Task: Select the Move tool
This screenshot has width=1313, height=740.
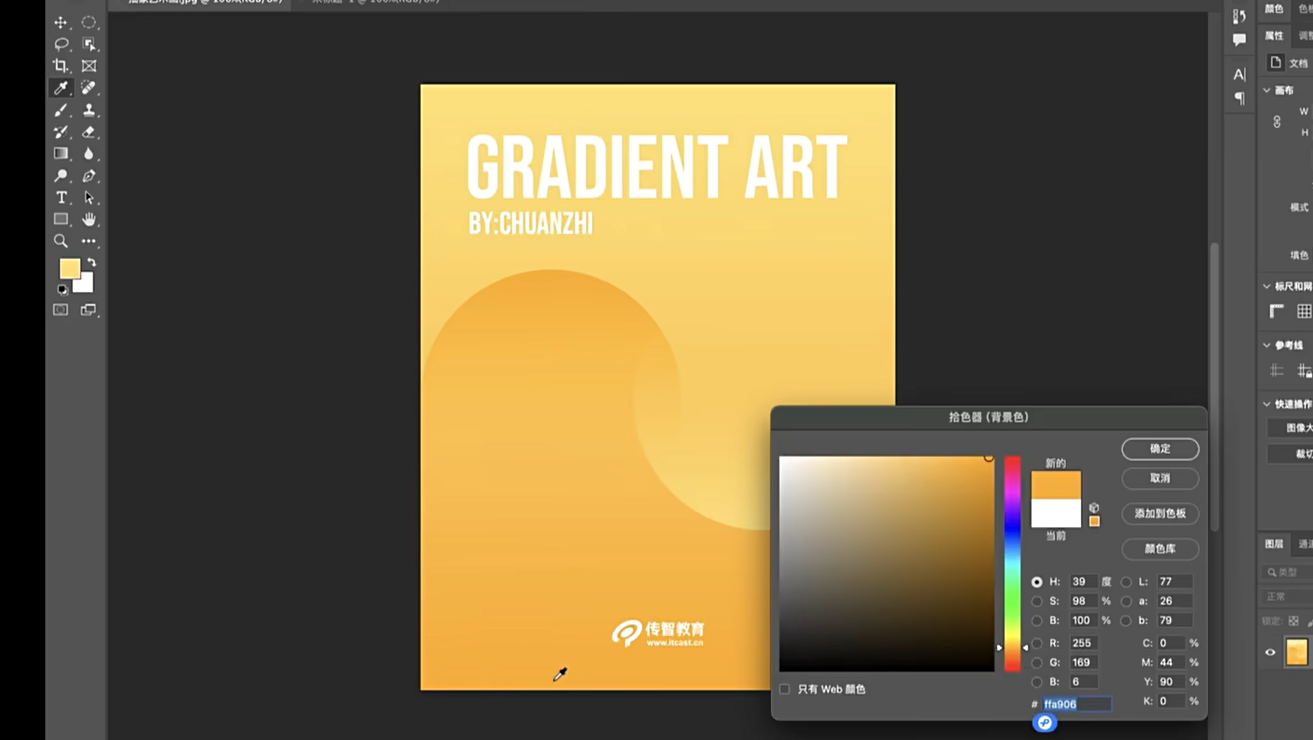Action: coord(61,22)
